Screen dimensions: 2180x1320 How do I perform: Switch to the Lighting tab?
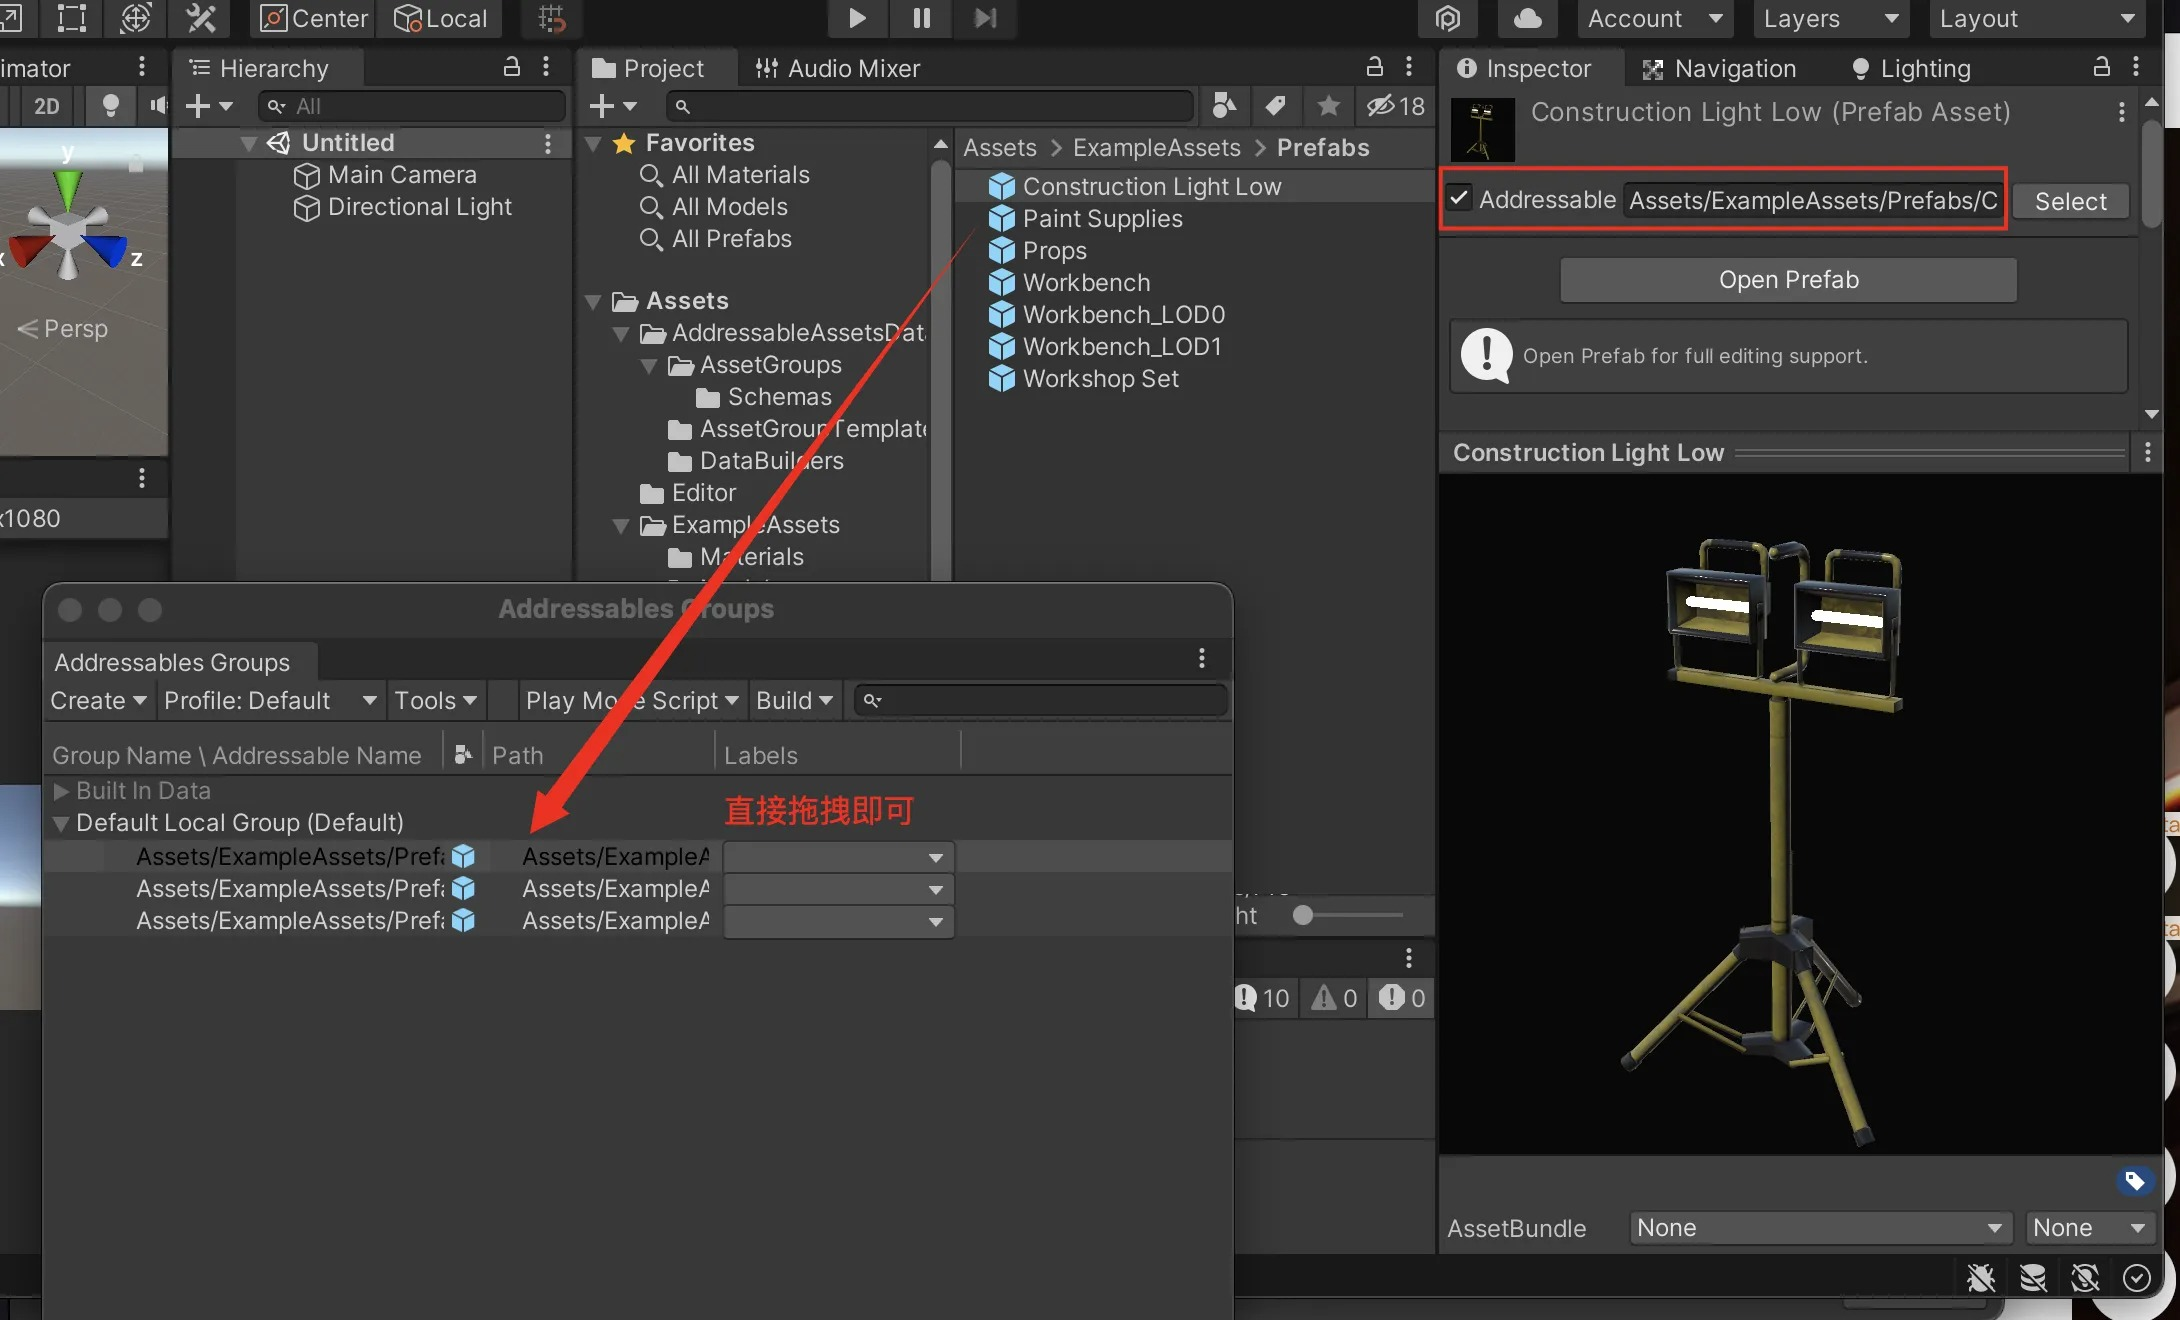pyautogui.click(x=1910, y=68)
